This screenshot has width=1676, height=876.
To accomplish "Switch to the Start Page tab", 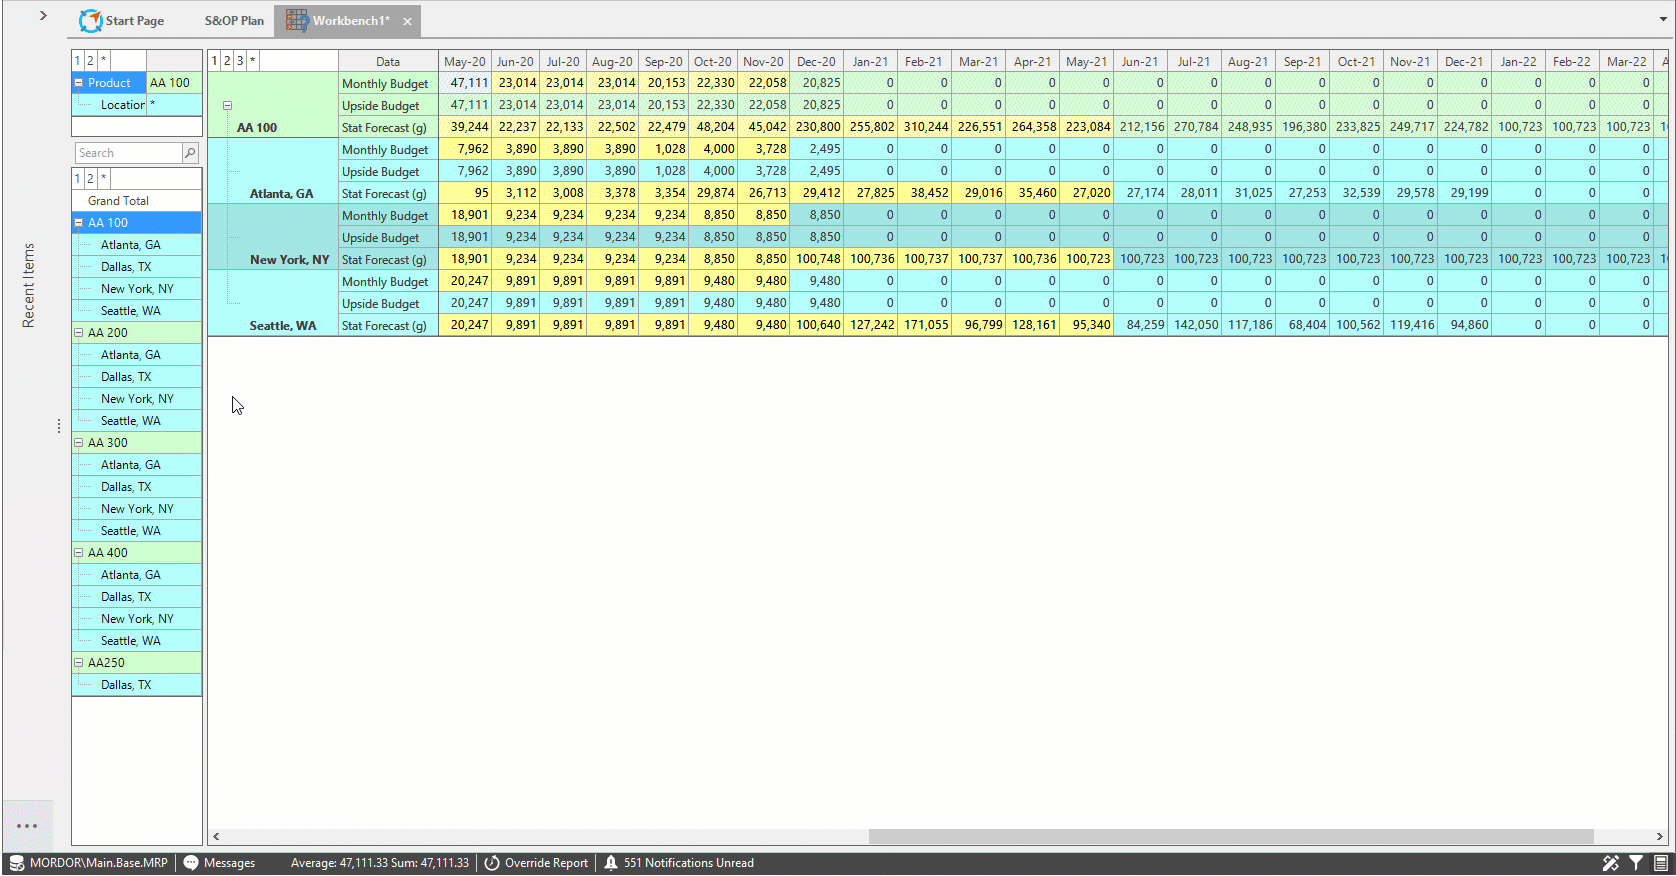I will click(x=121, y=20).
